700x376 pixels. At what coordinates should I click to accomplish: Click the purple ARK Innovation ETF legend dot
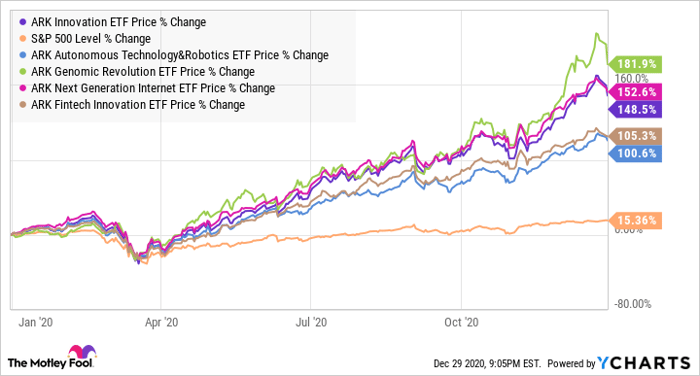(x=23, y=22)
